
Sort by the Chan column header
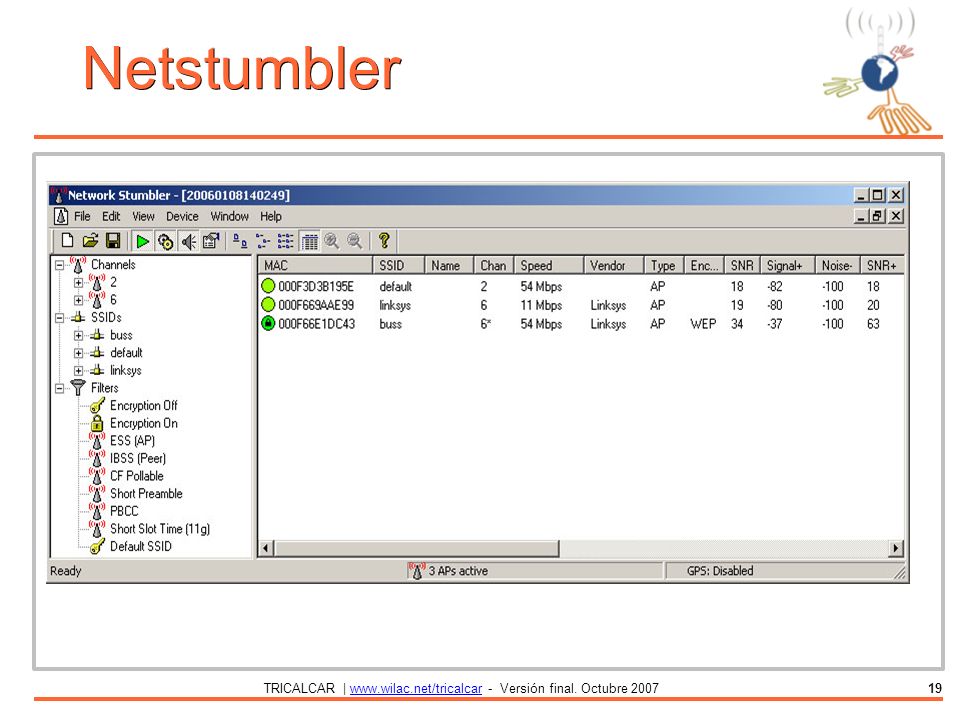[x=493, y=265]
